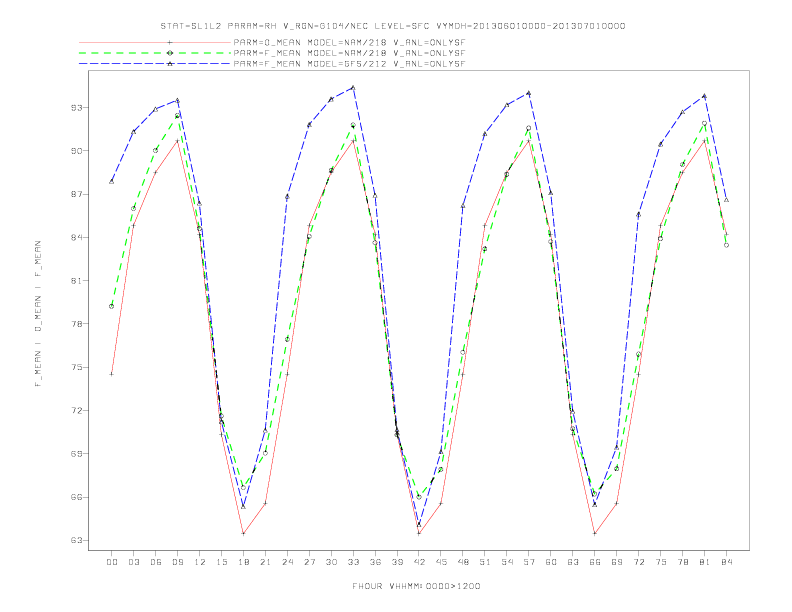Click the blue GFS triangle point at hour 48

[463, 206]
